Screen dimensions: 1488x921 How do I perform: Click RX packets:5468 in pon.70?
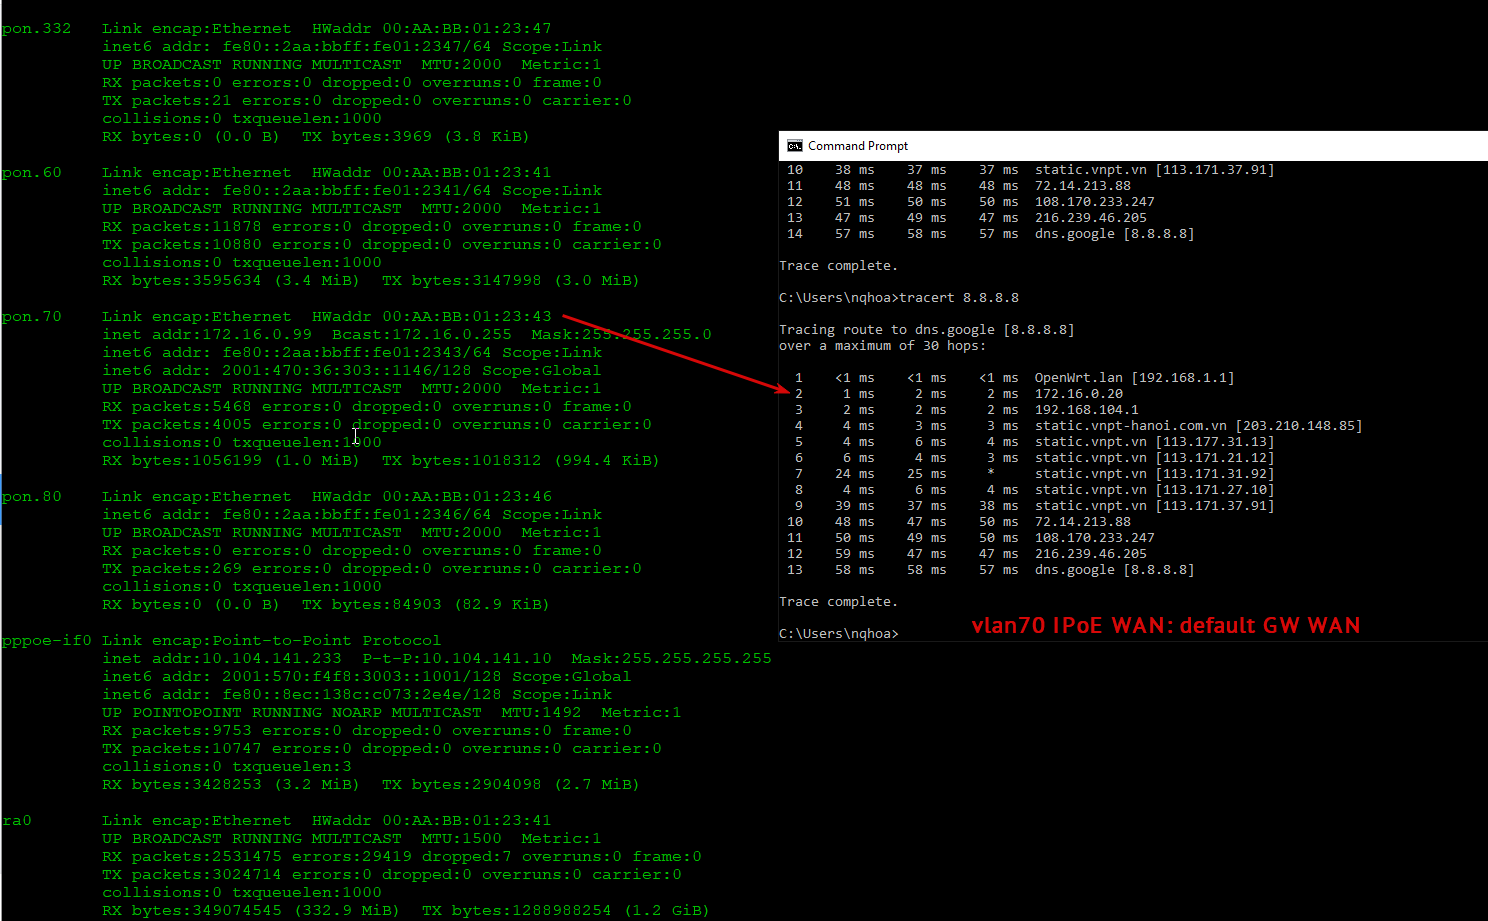[177, 406]
